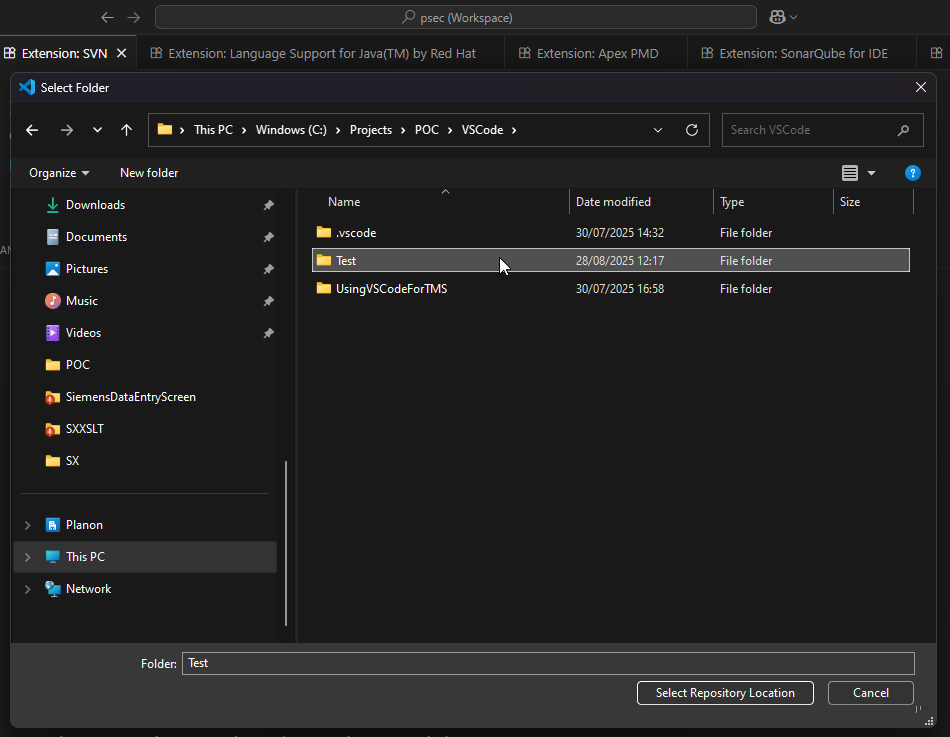Expand the Network tree node

point(27,589)
